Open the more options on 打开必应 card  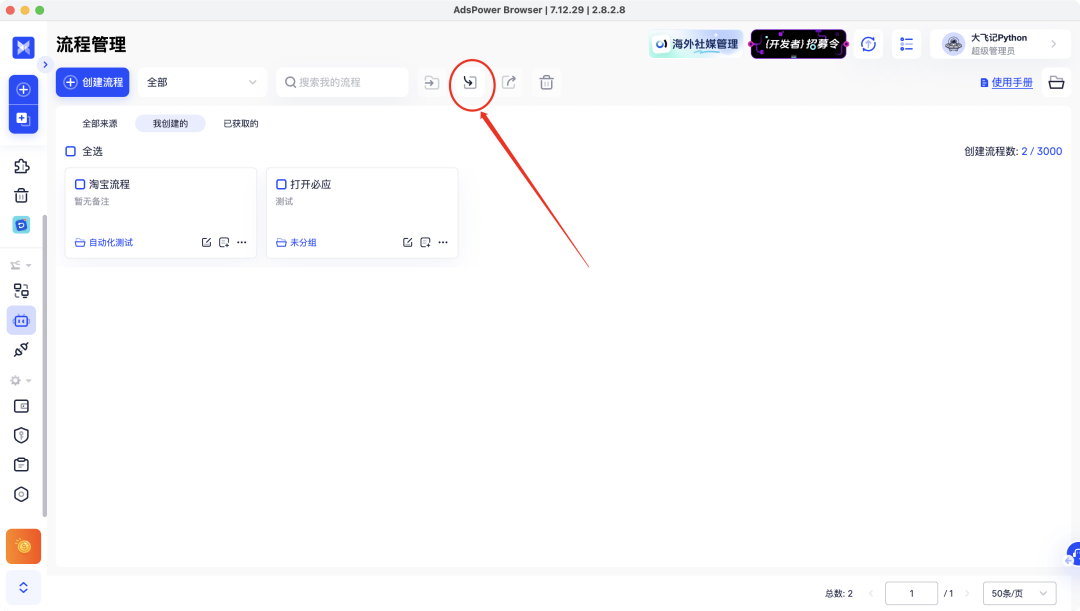point(443,242)
